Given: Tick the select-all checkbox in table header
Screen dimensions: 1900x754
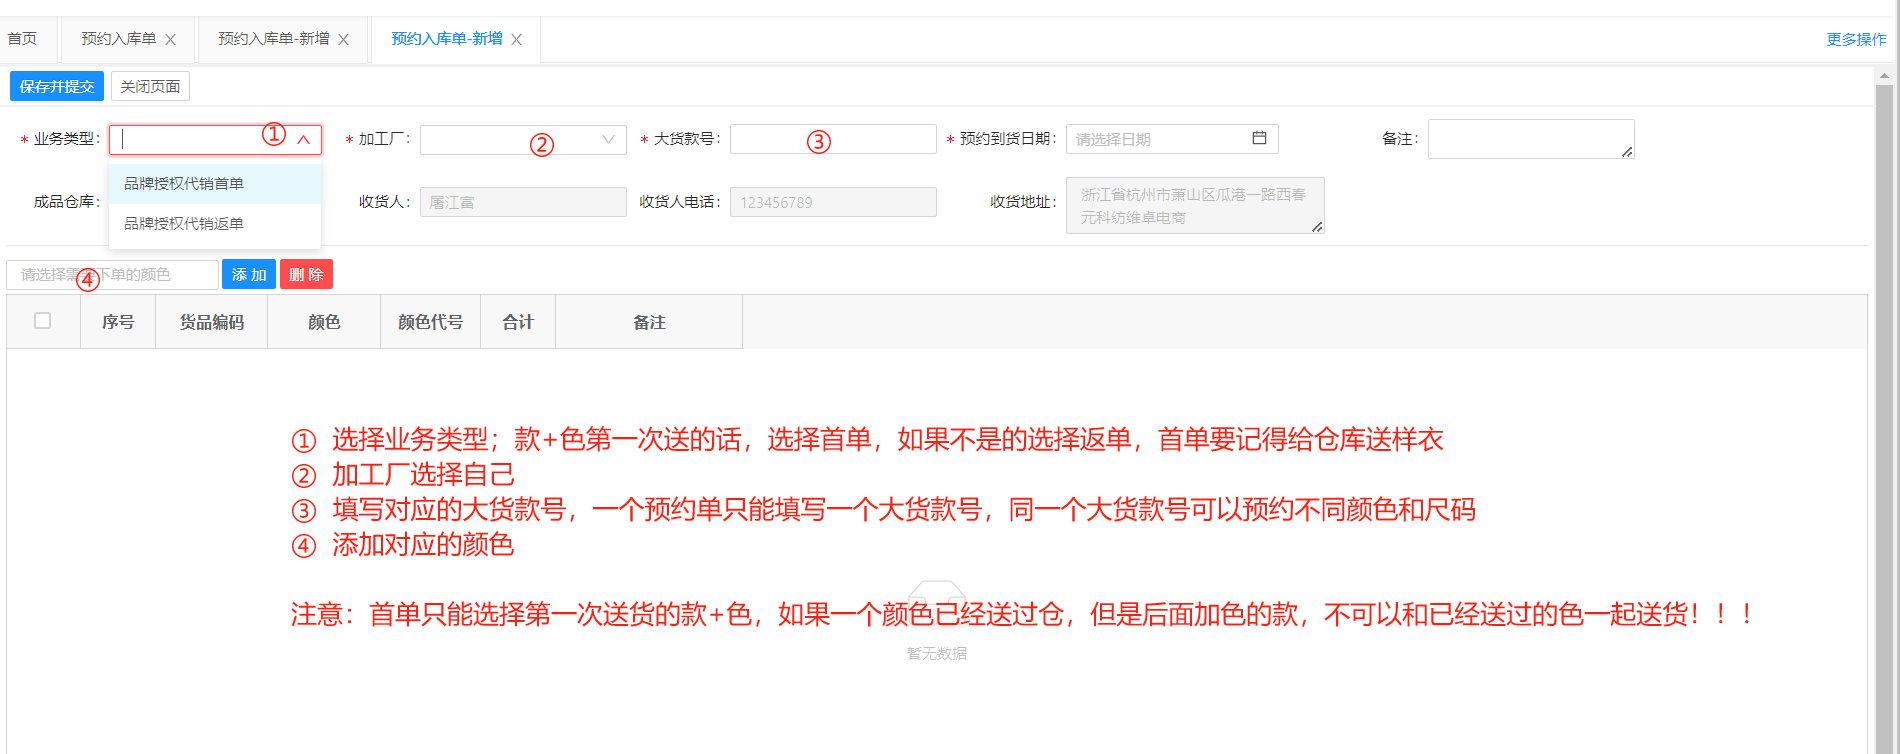Looking at the screenshot, I should tap(43, 321).
